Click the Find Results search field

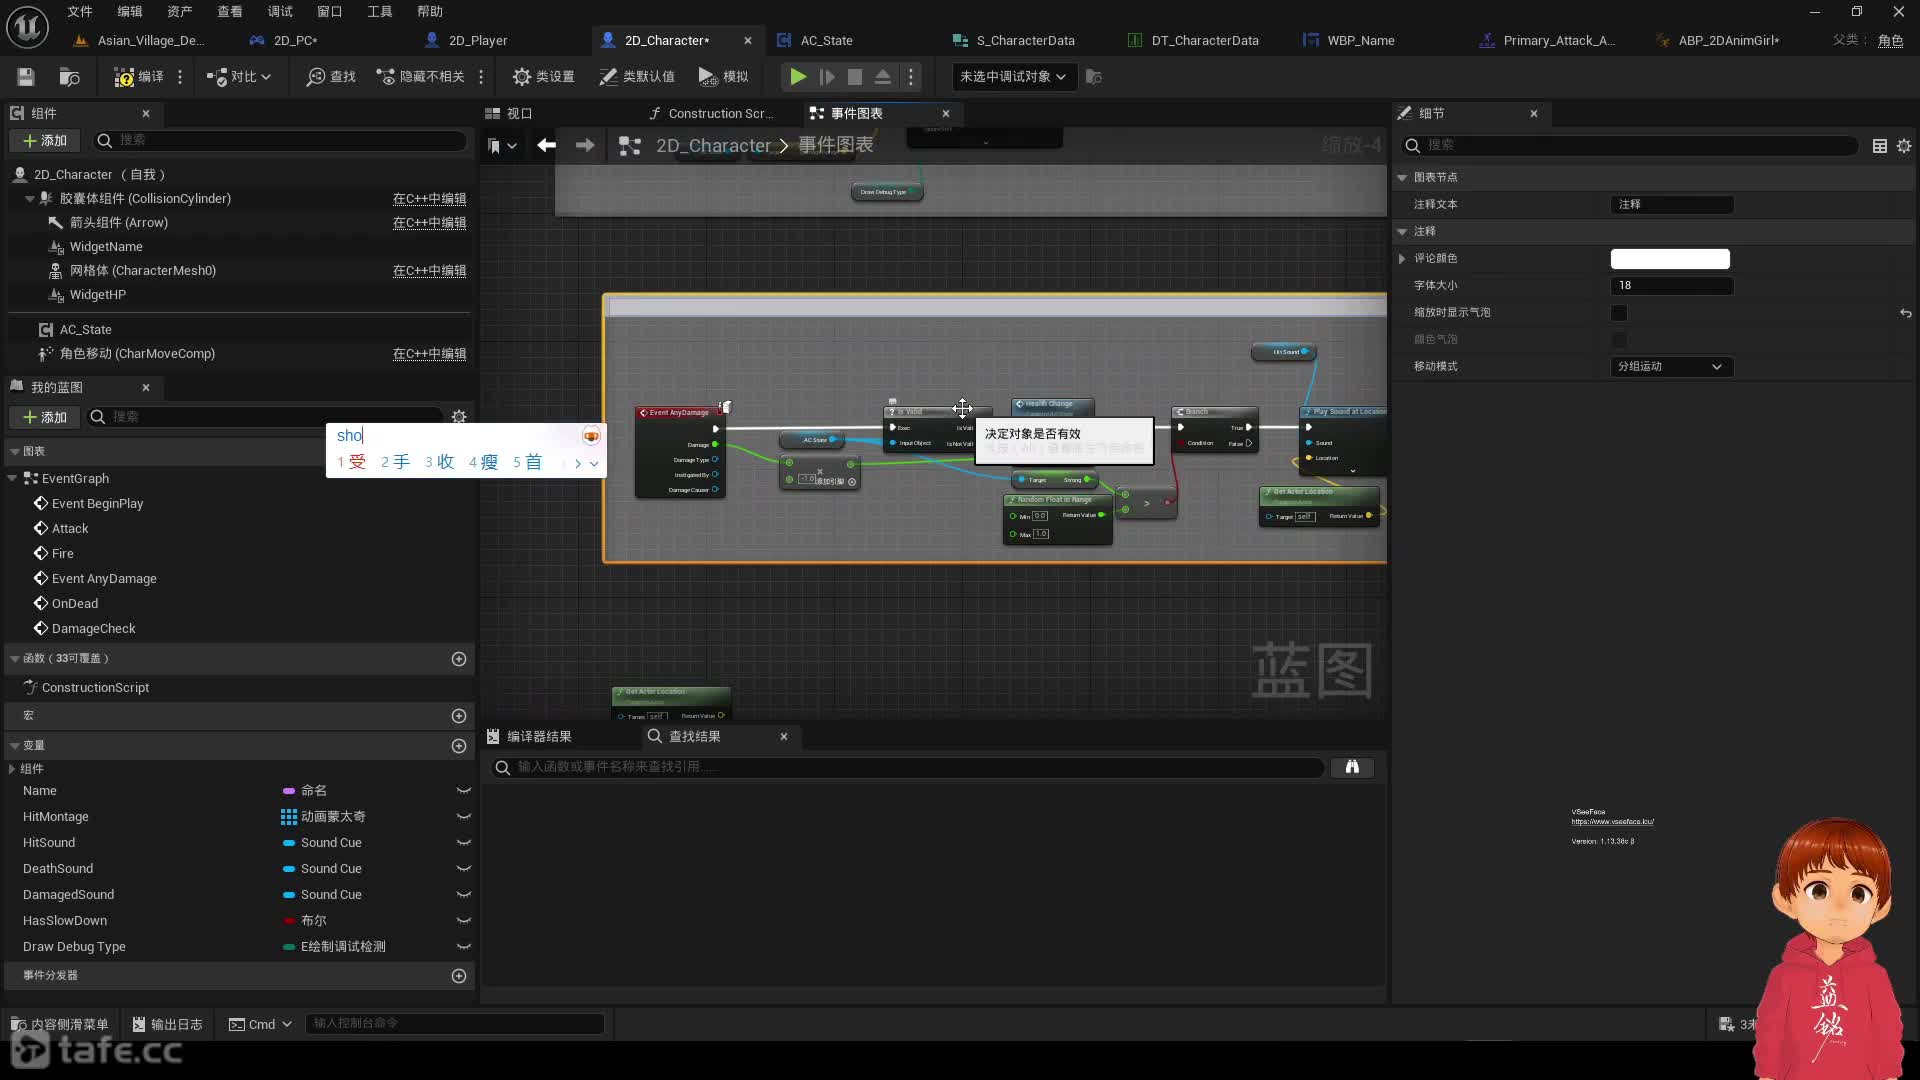pos(908,768)
